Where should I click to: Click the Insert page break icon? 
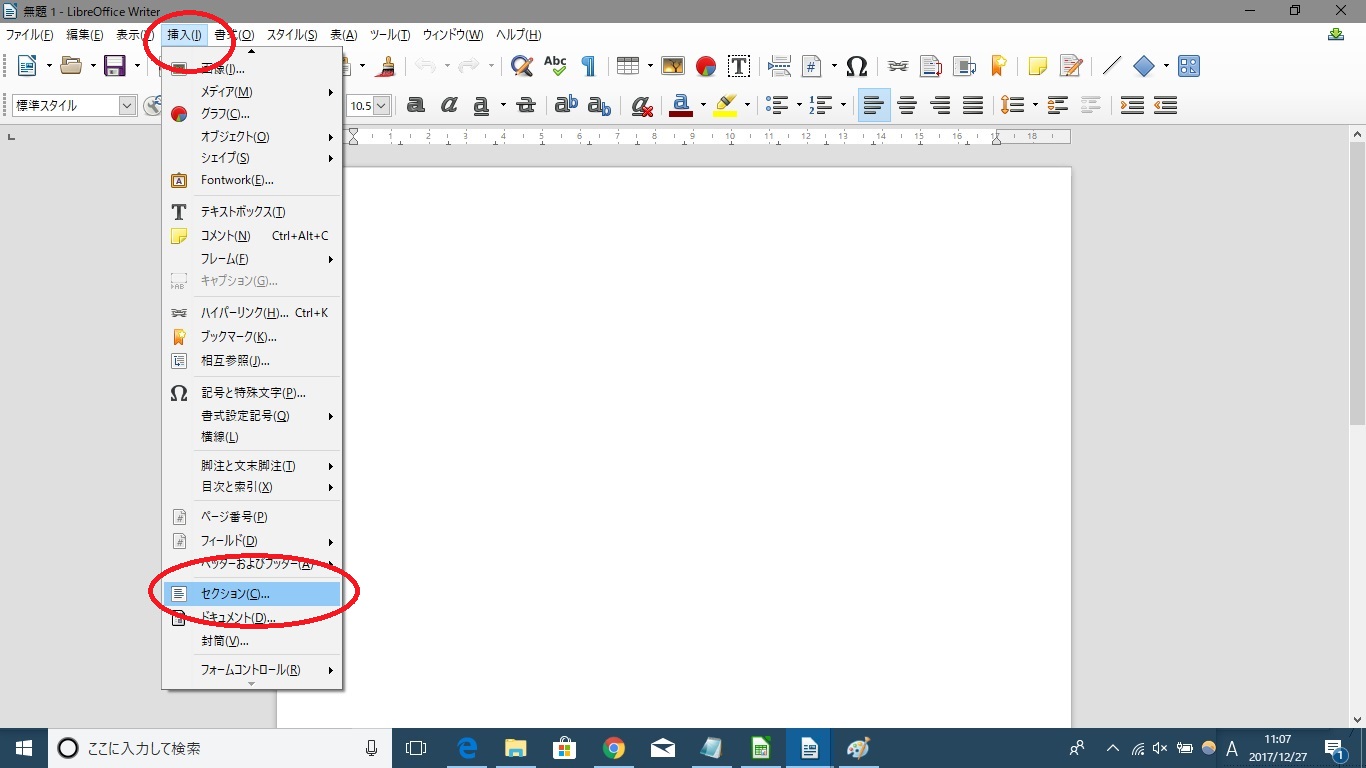tap(780, 66)
